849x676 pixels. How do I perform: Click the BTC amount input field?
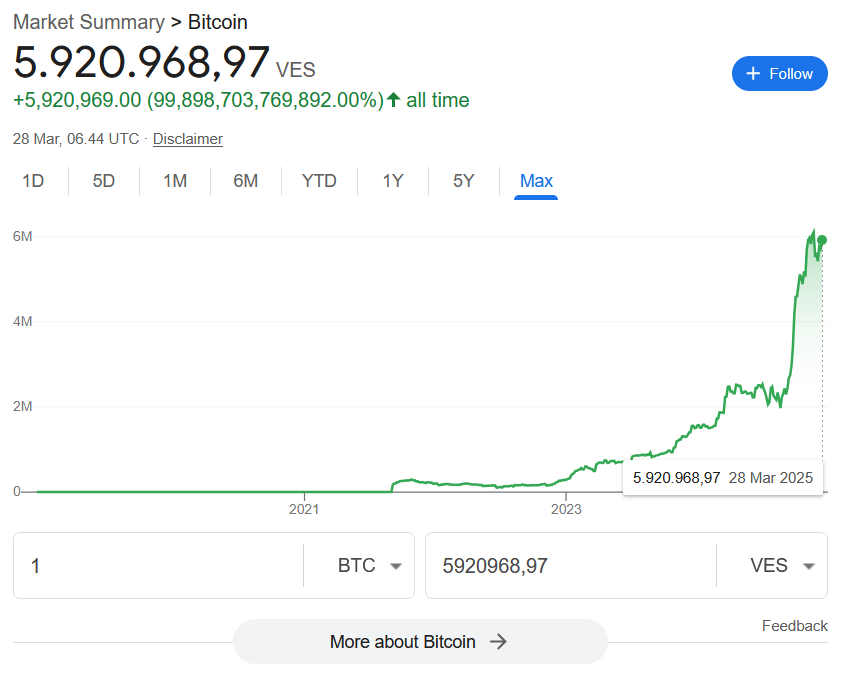158,566
